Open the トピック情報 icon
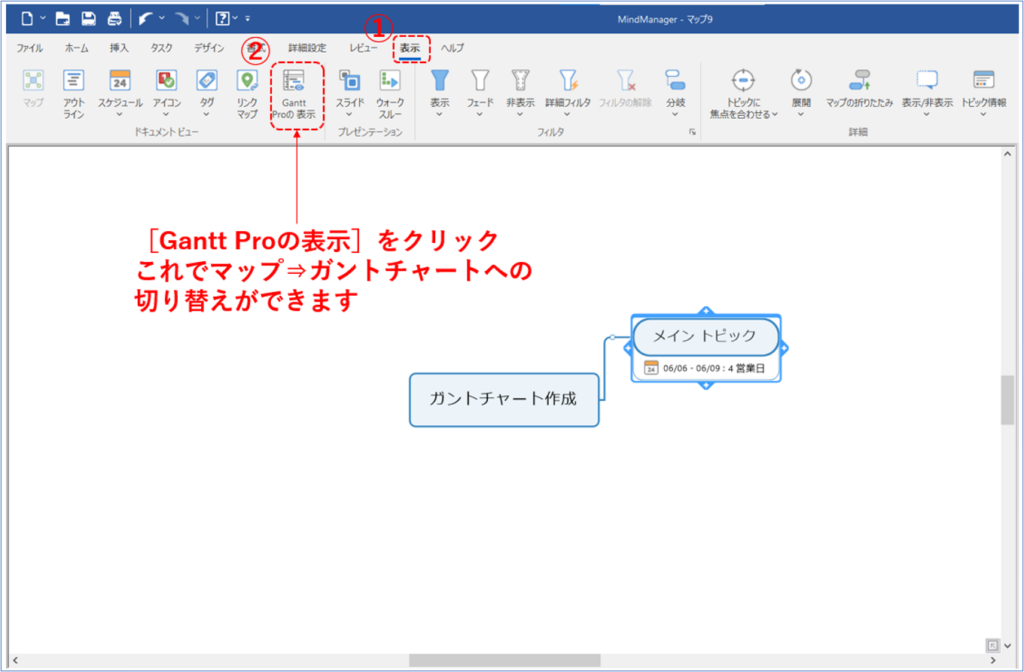The height and width of the screenshot is (672, 1024). [x=984, y=81]
